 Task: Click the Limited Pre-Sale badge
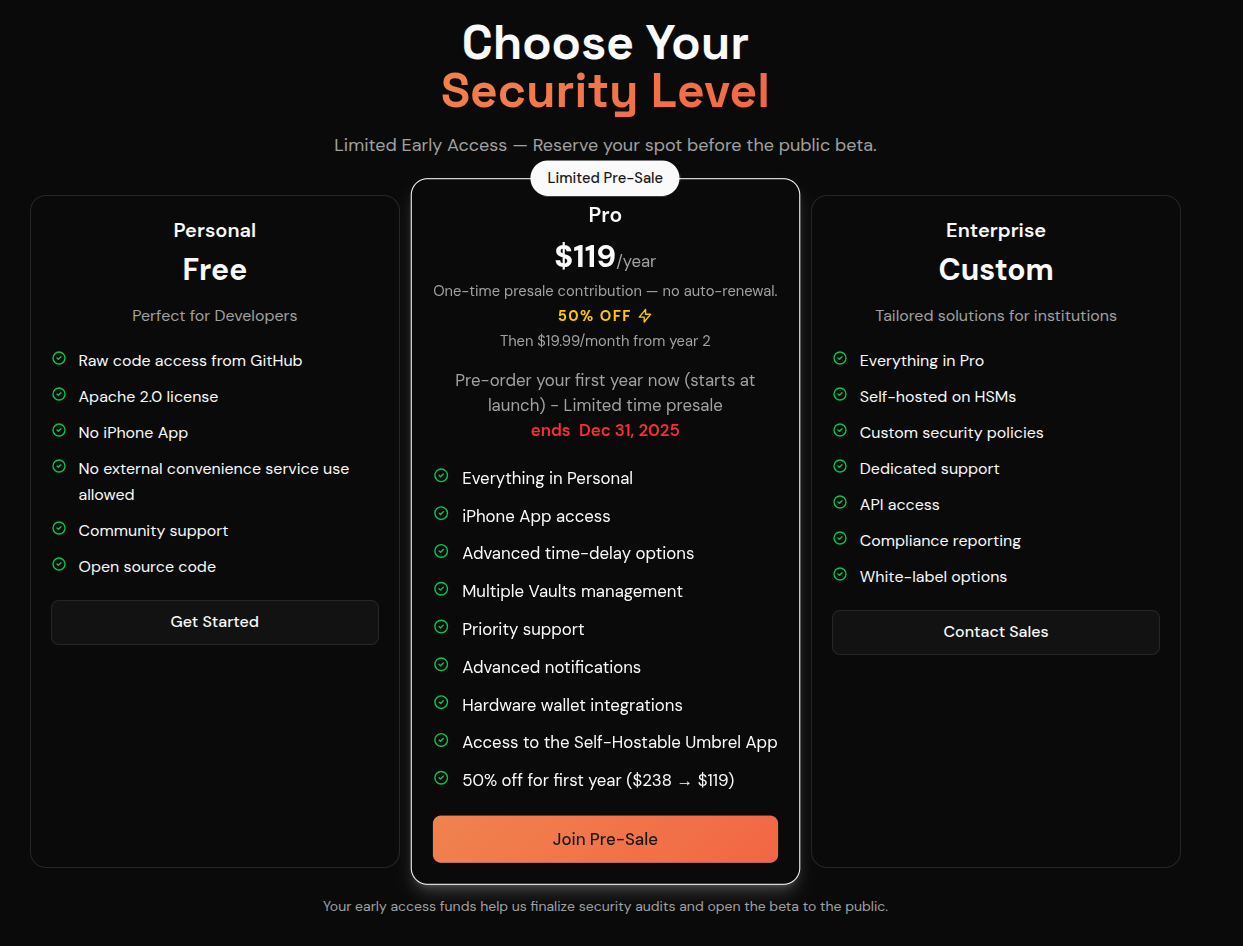pos(605,178)
